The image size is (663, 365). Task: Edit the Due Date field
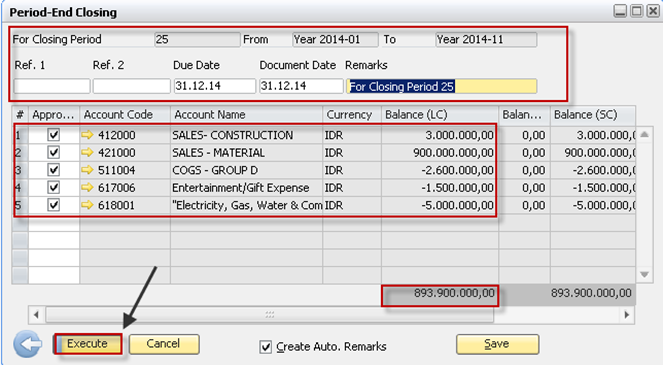tap(215, 86)
